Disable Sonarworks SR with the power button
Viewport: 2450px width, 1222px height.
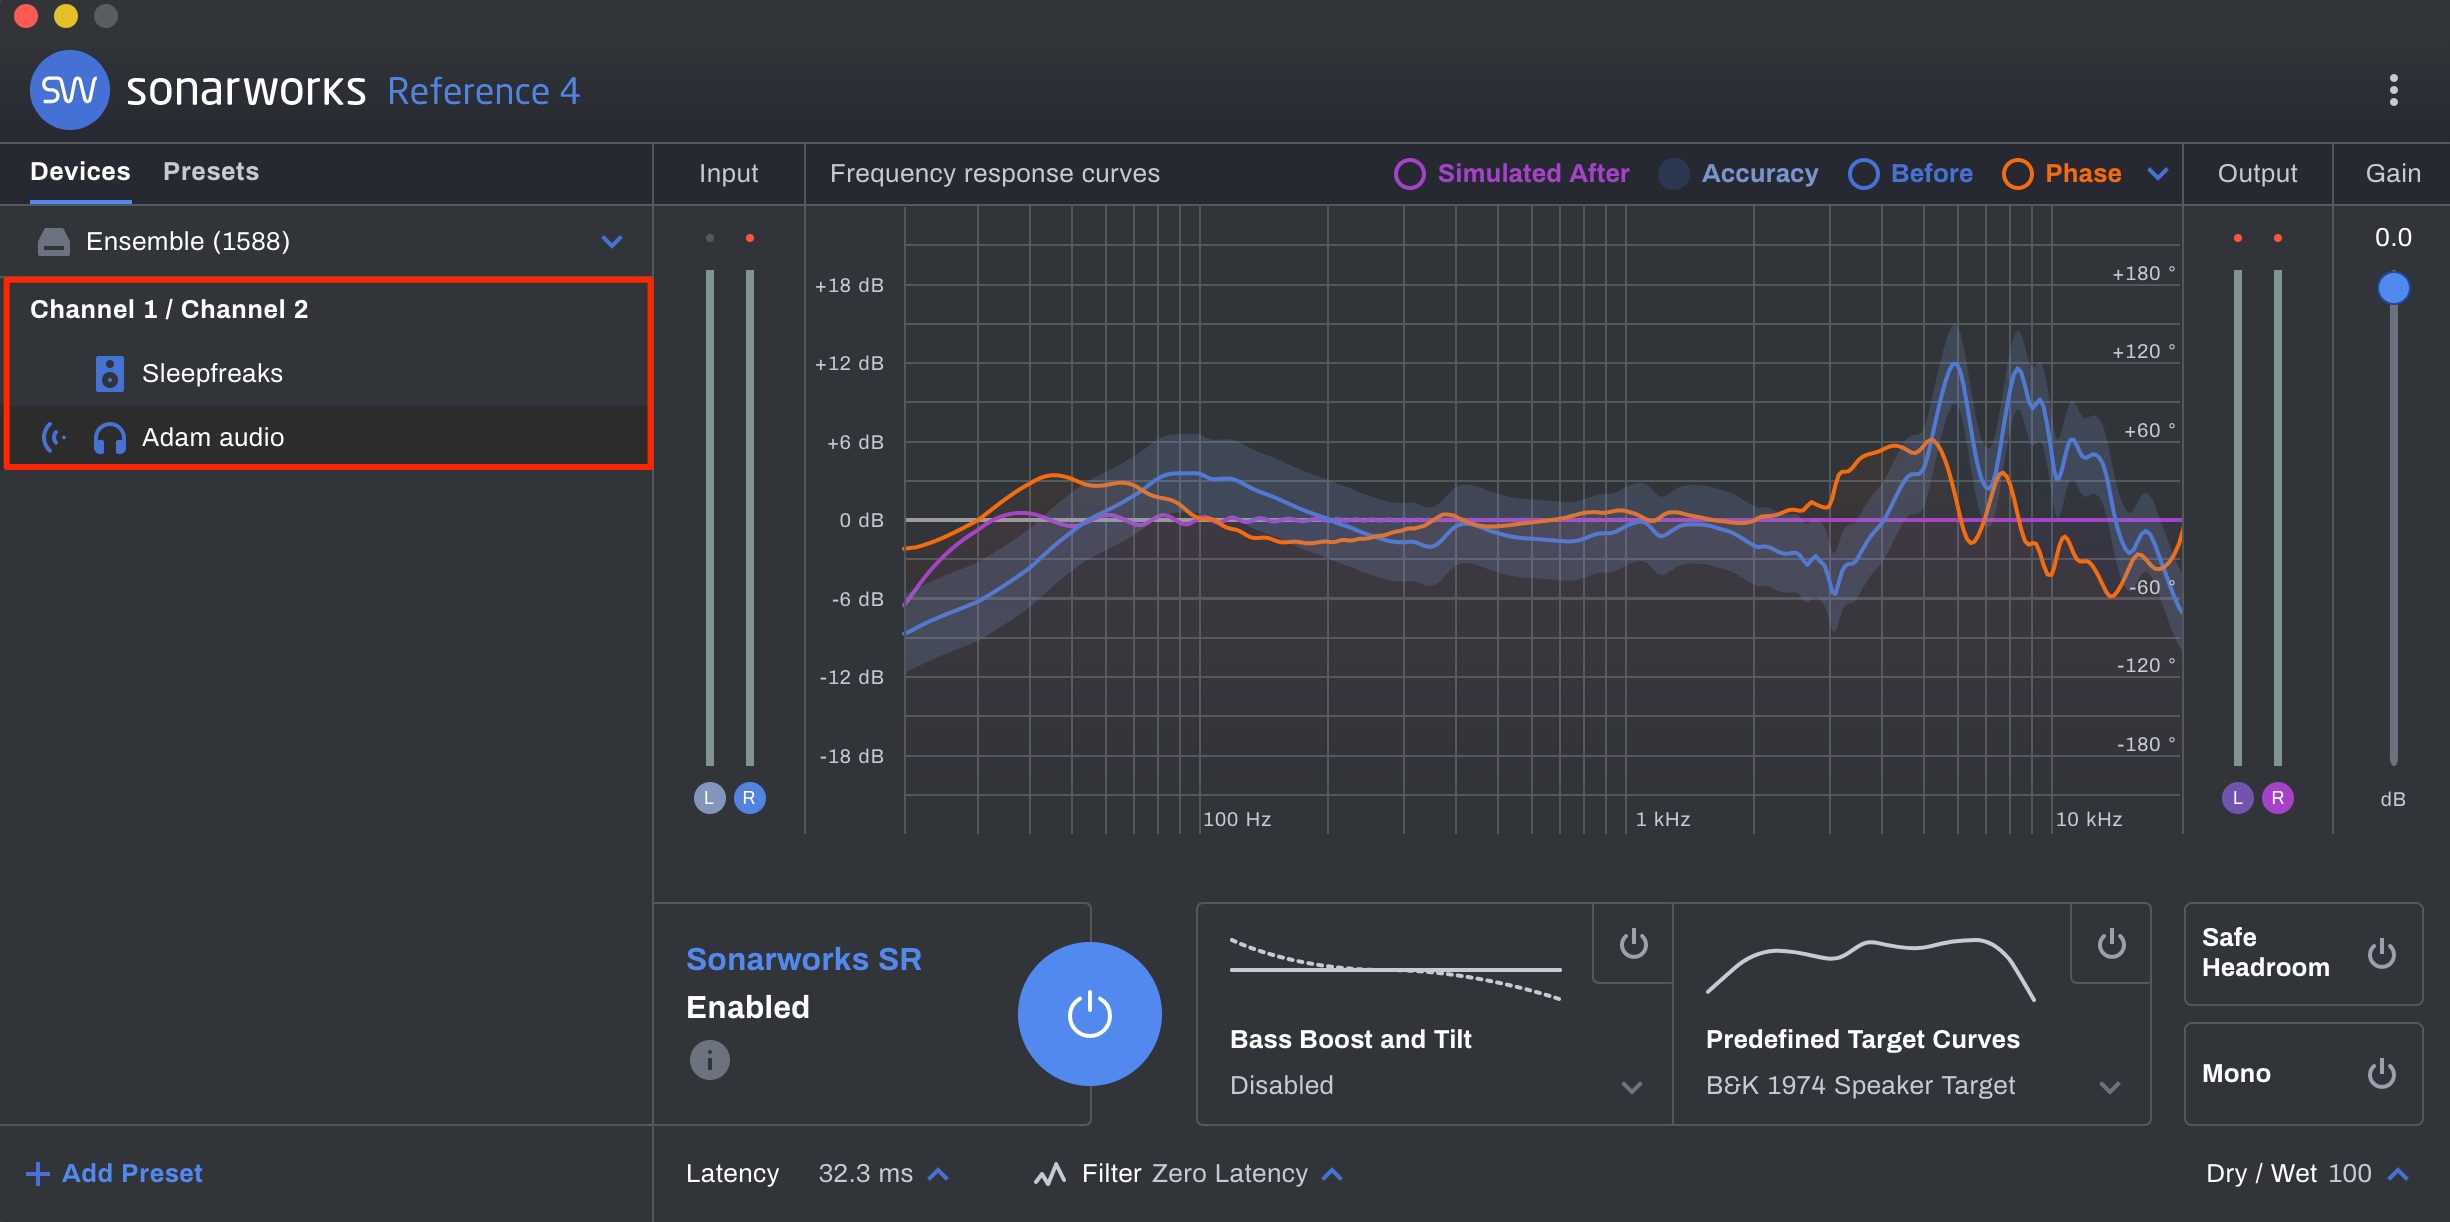pos(1089,1014)
